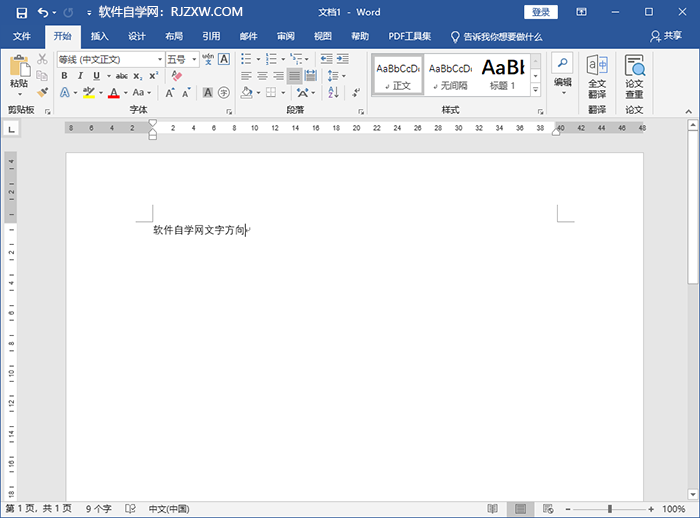This screenshot has width=700, height=518.
Task: Open the font name dropdown
Action: pyautogui.click(x=160, y=59)
